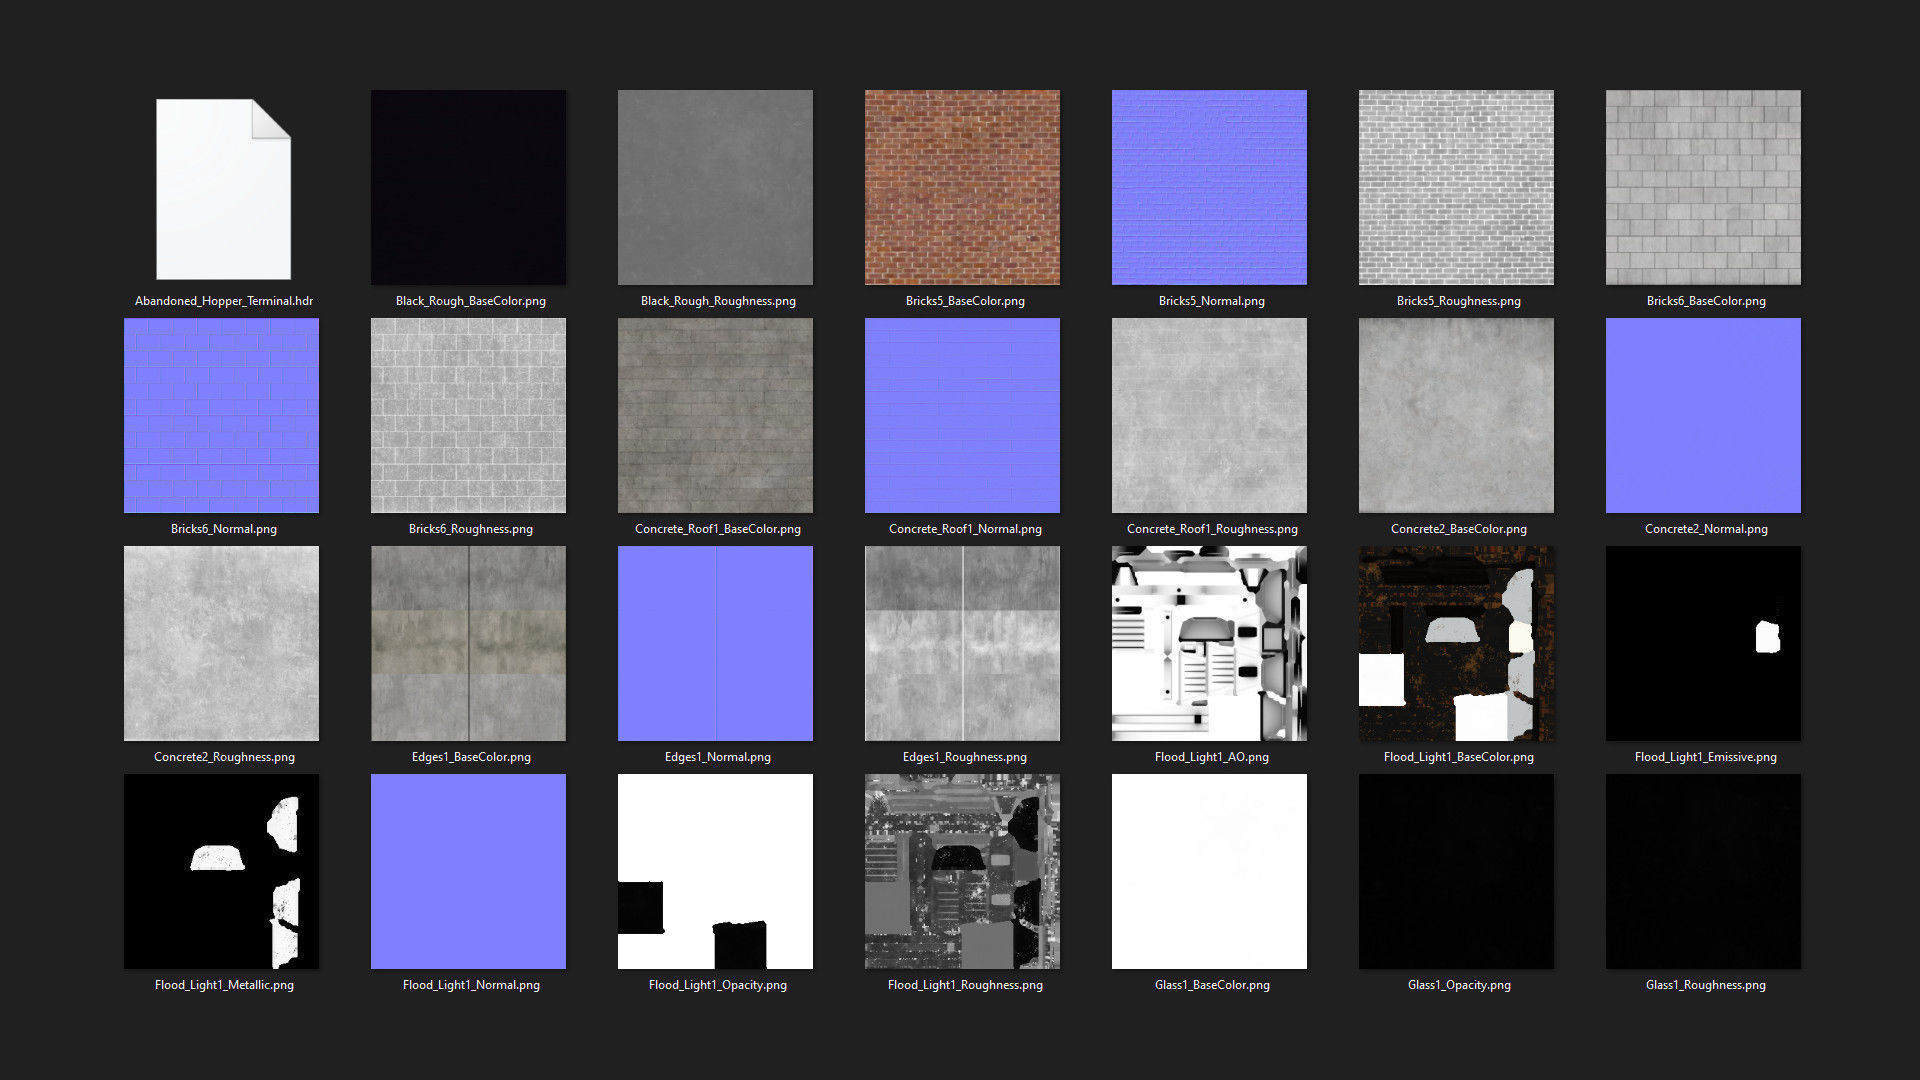Image resolution: width=1920 pixels, height=1080 pixels.
Task: Select the Concrete2_Roughness.png thumbnail
Action: coord(221,643)
